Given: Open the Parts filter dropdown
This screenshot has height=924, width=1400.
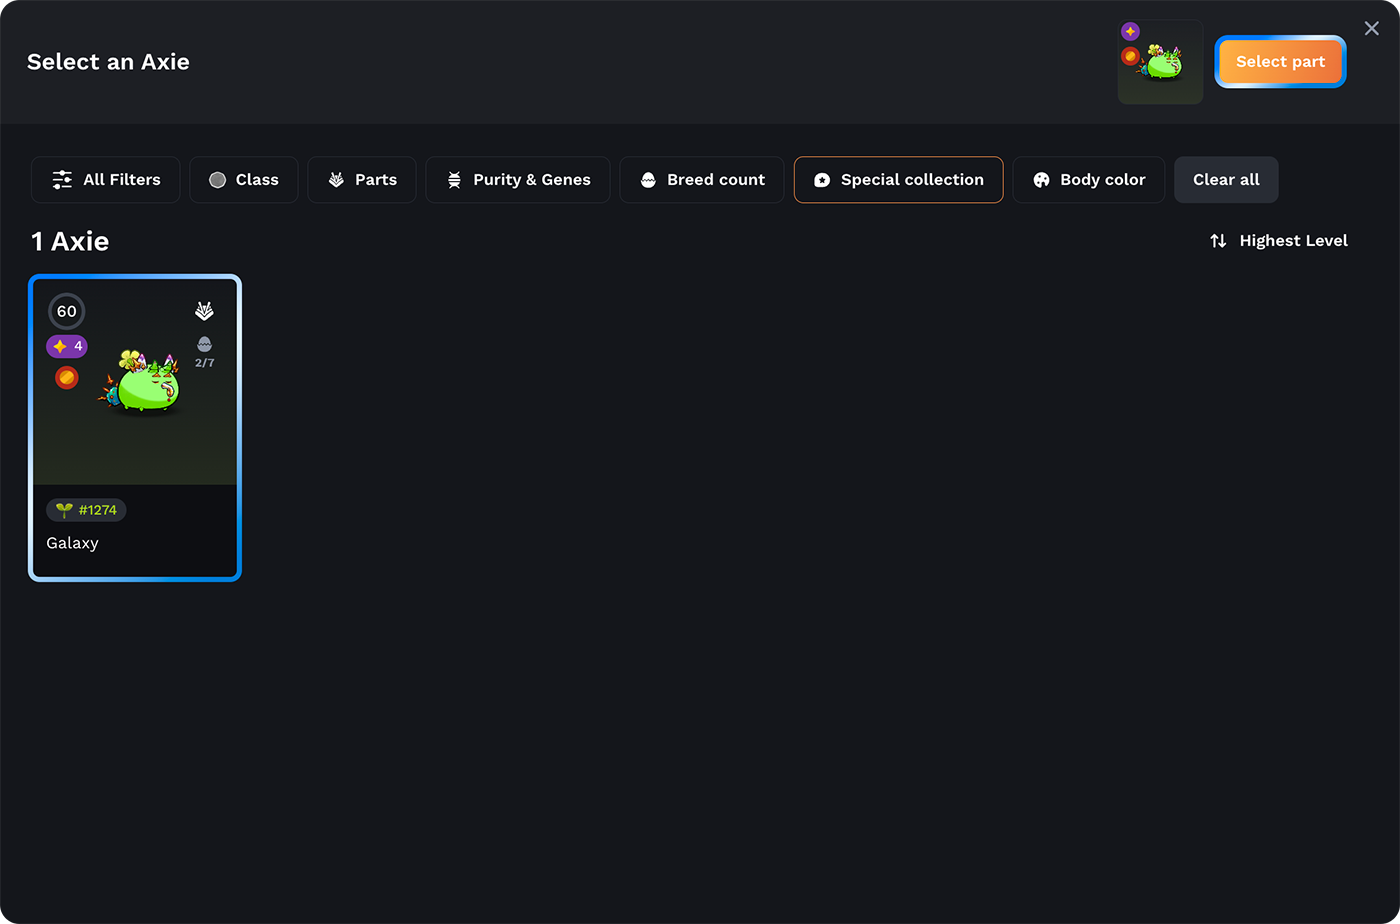Looking at the screenshot, I should pyautogui.click(x=362, y=180).
